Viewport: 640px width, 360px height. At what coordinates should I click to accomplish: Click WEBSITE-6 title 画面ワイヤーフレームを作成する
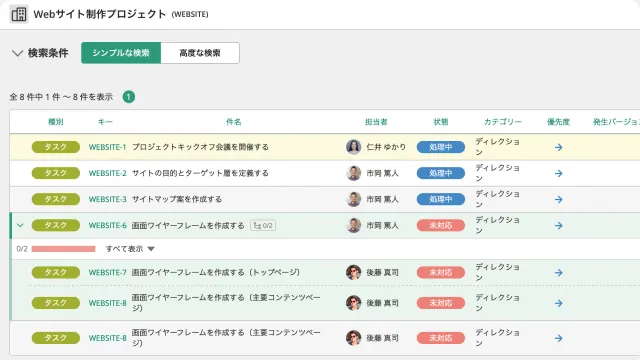188,225
